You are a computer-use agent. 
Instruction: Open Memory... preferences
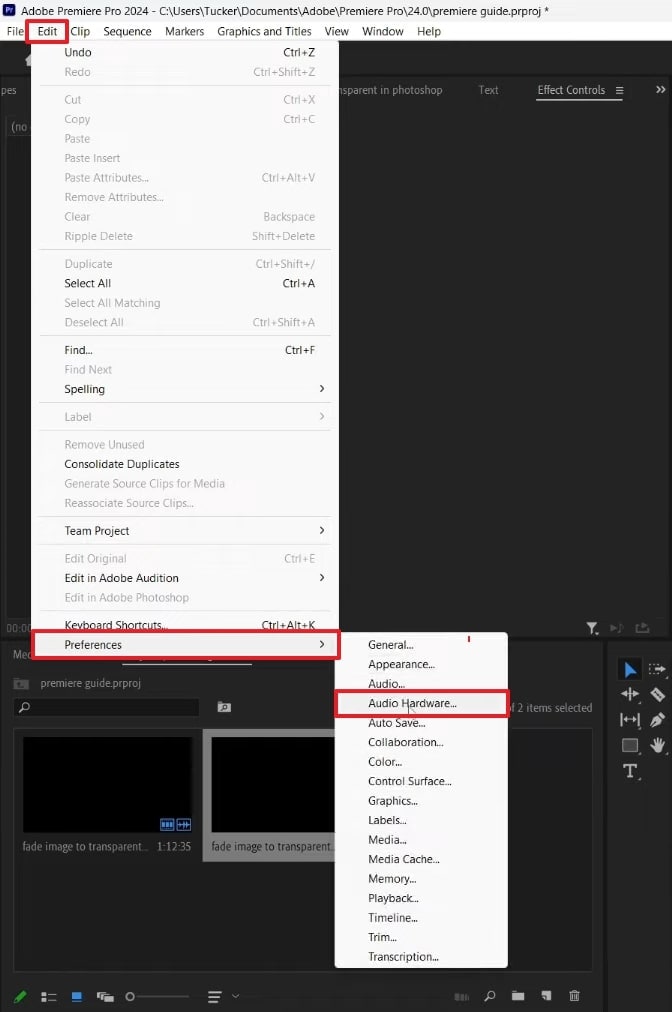(421, 878)
